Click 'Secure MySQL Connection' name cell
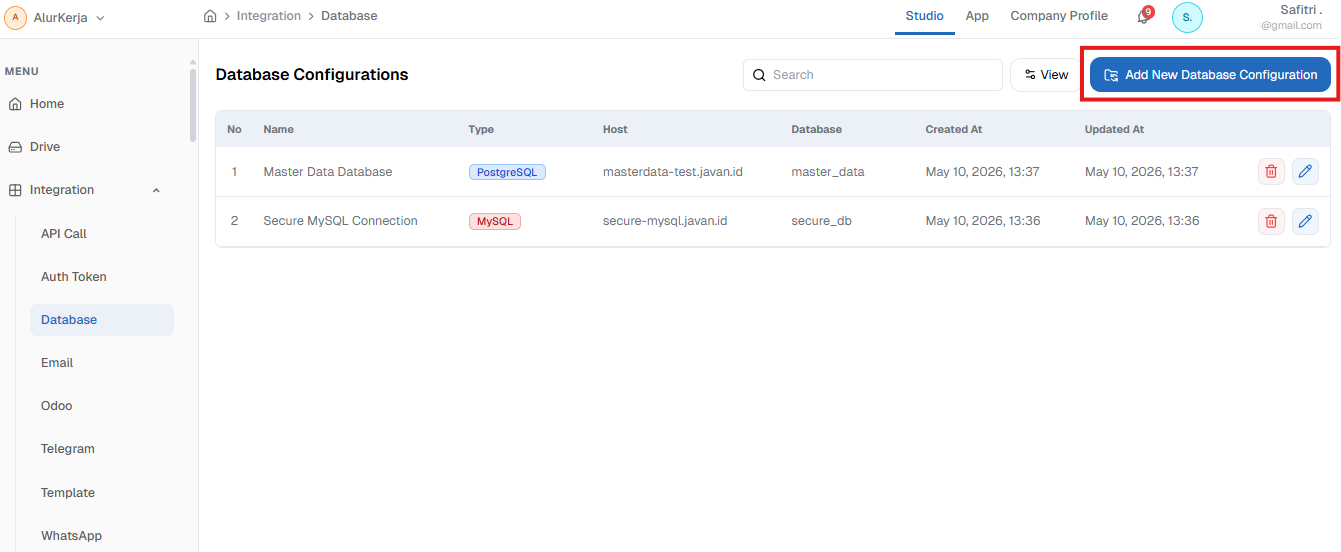 [x=340, y=221]
